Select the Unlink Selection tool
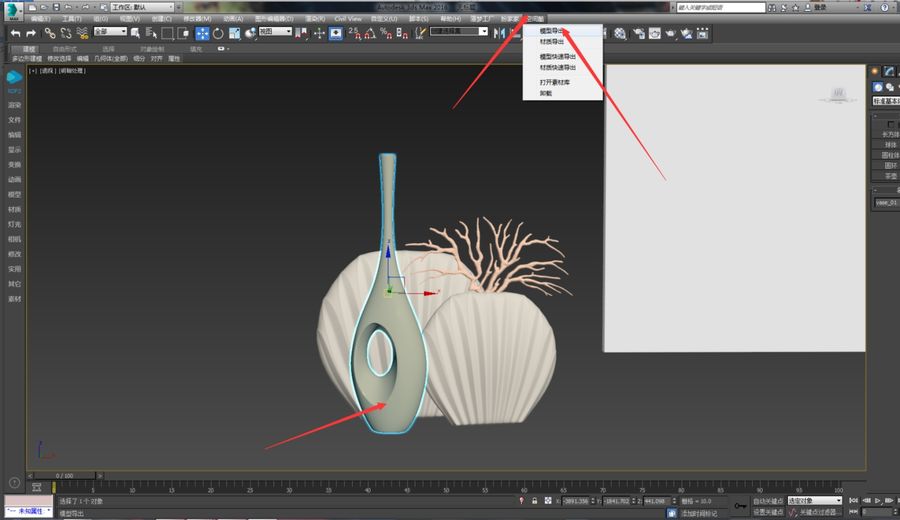This screenshot has height=520, width=900. tap(66, 33)
